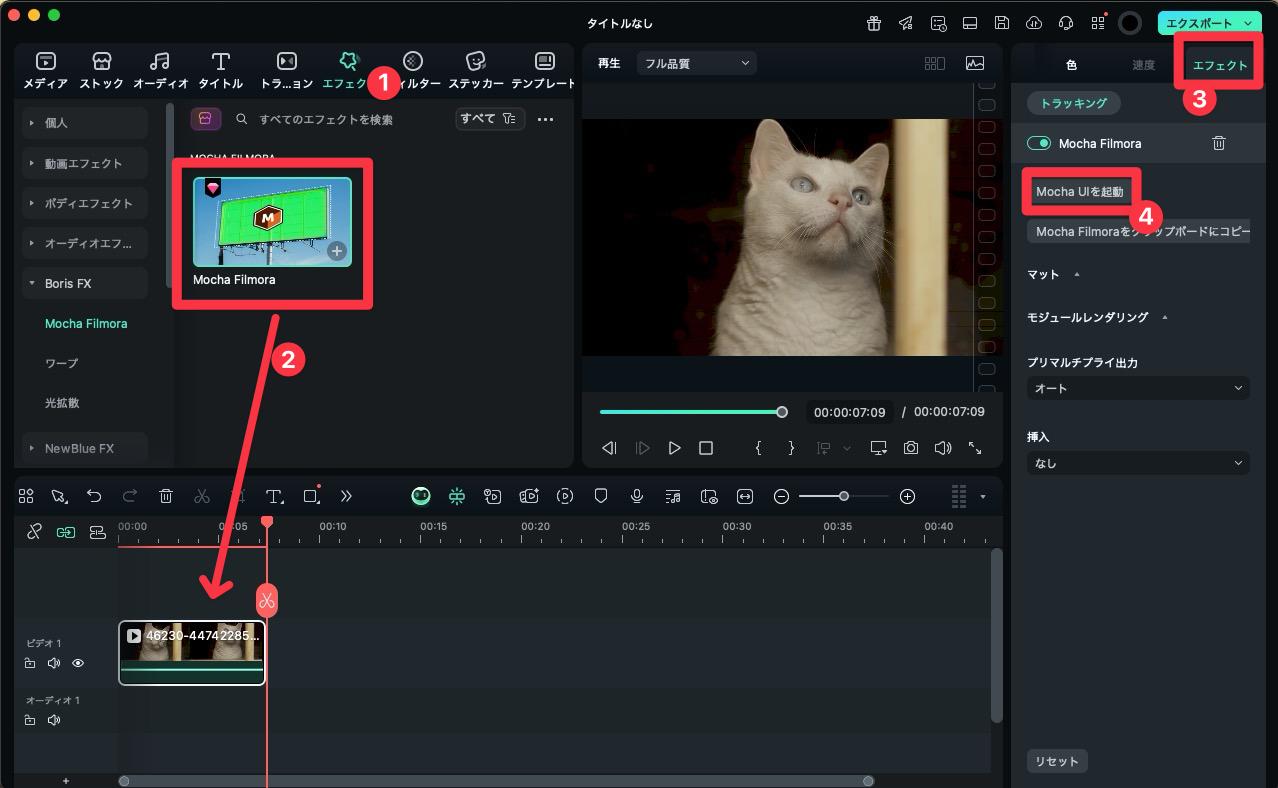1278x788 pixels.
Task: Click the current timecode field 00:00:07:09
Action: tap(850, 412)
